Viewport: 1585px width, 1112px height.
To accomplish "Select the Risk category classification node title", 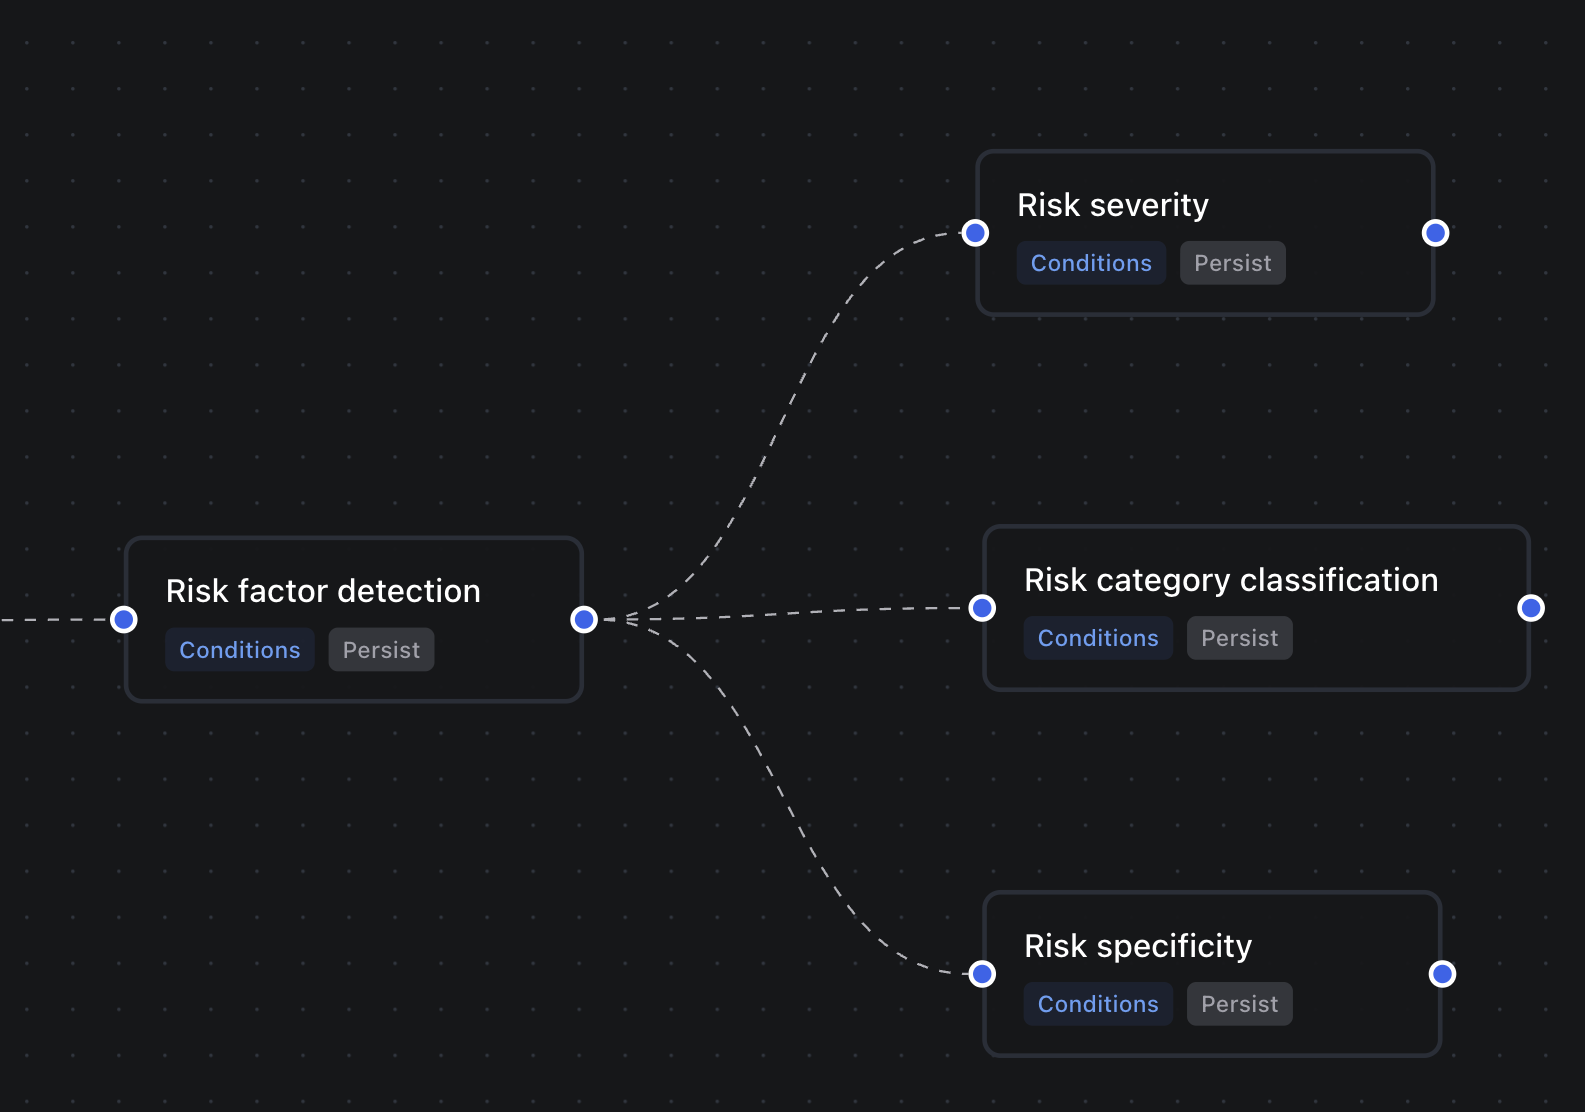I will tap(1231, 580).
